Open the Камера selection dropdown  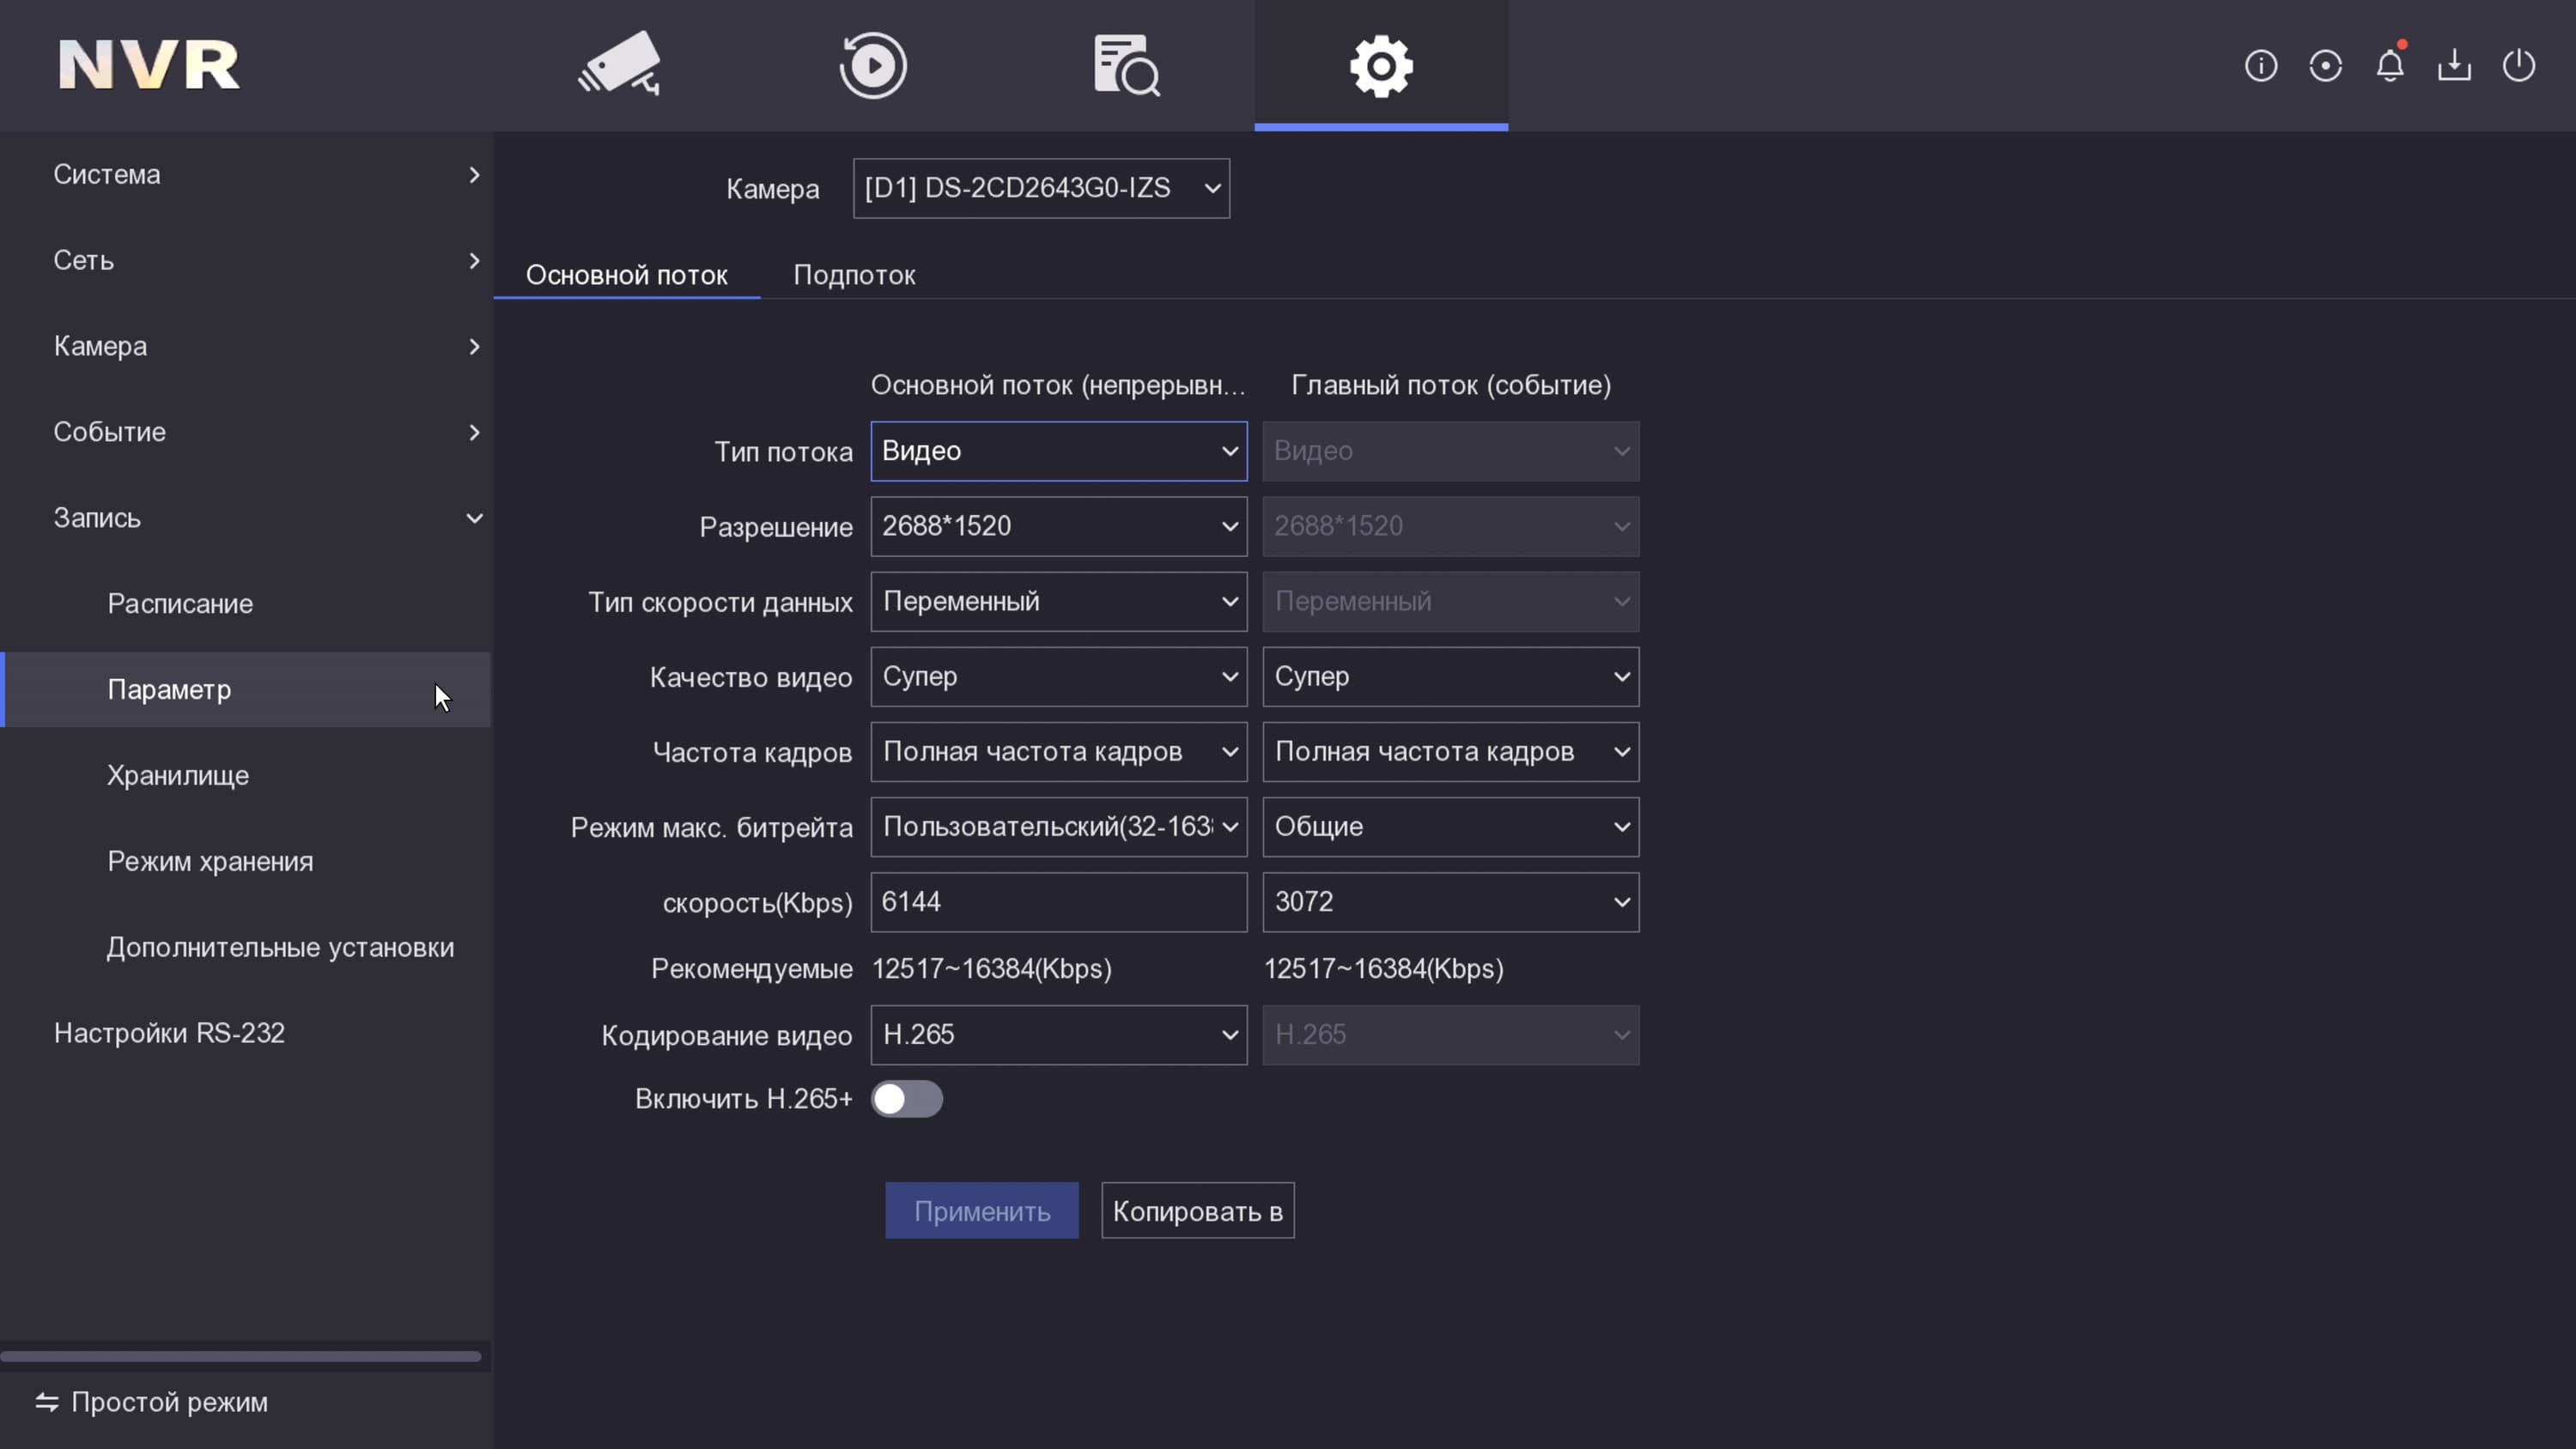1040,188
